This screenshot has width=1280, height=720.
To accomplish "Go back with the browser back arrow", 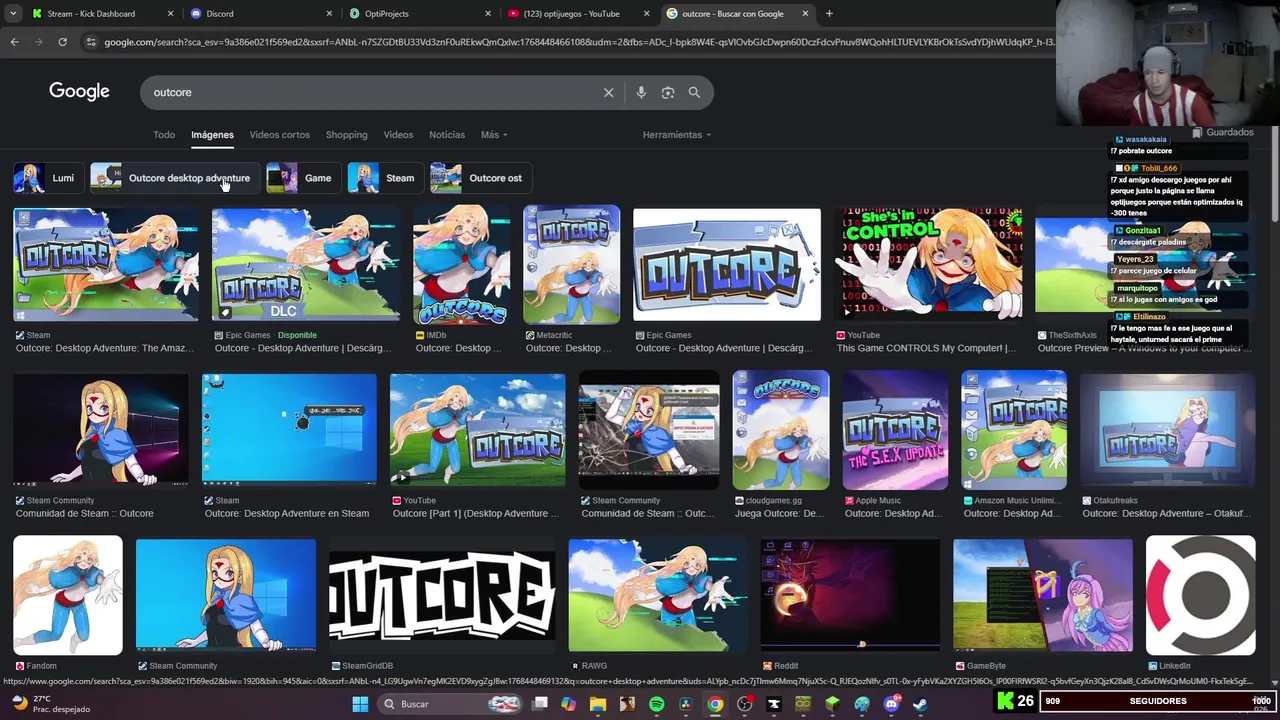I will [x=14, y=42].
